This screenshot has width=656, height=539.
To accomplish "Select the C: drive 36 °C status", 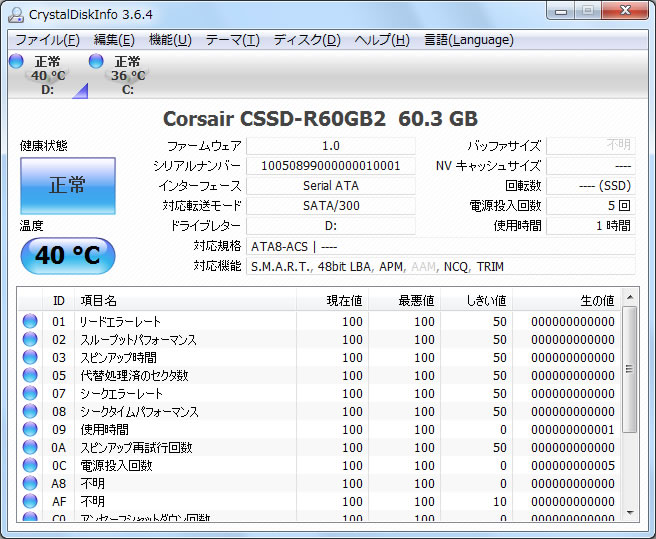I will pos(128,75).
